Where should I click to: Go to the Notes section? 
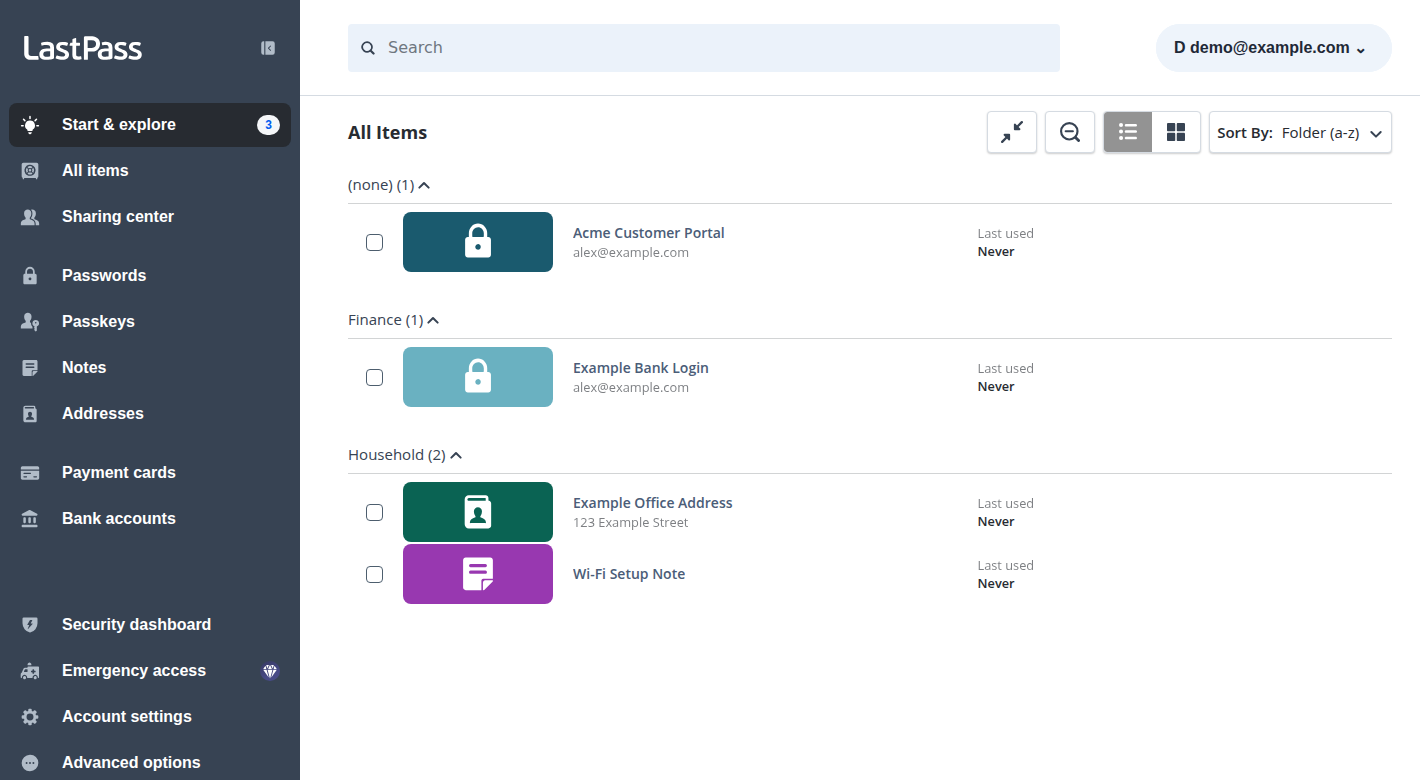pyautogui.click(x=150, y=368)
